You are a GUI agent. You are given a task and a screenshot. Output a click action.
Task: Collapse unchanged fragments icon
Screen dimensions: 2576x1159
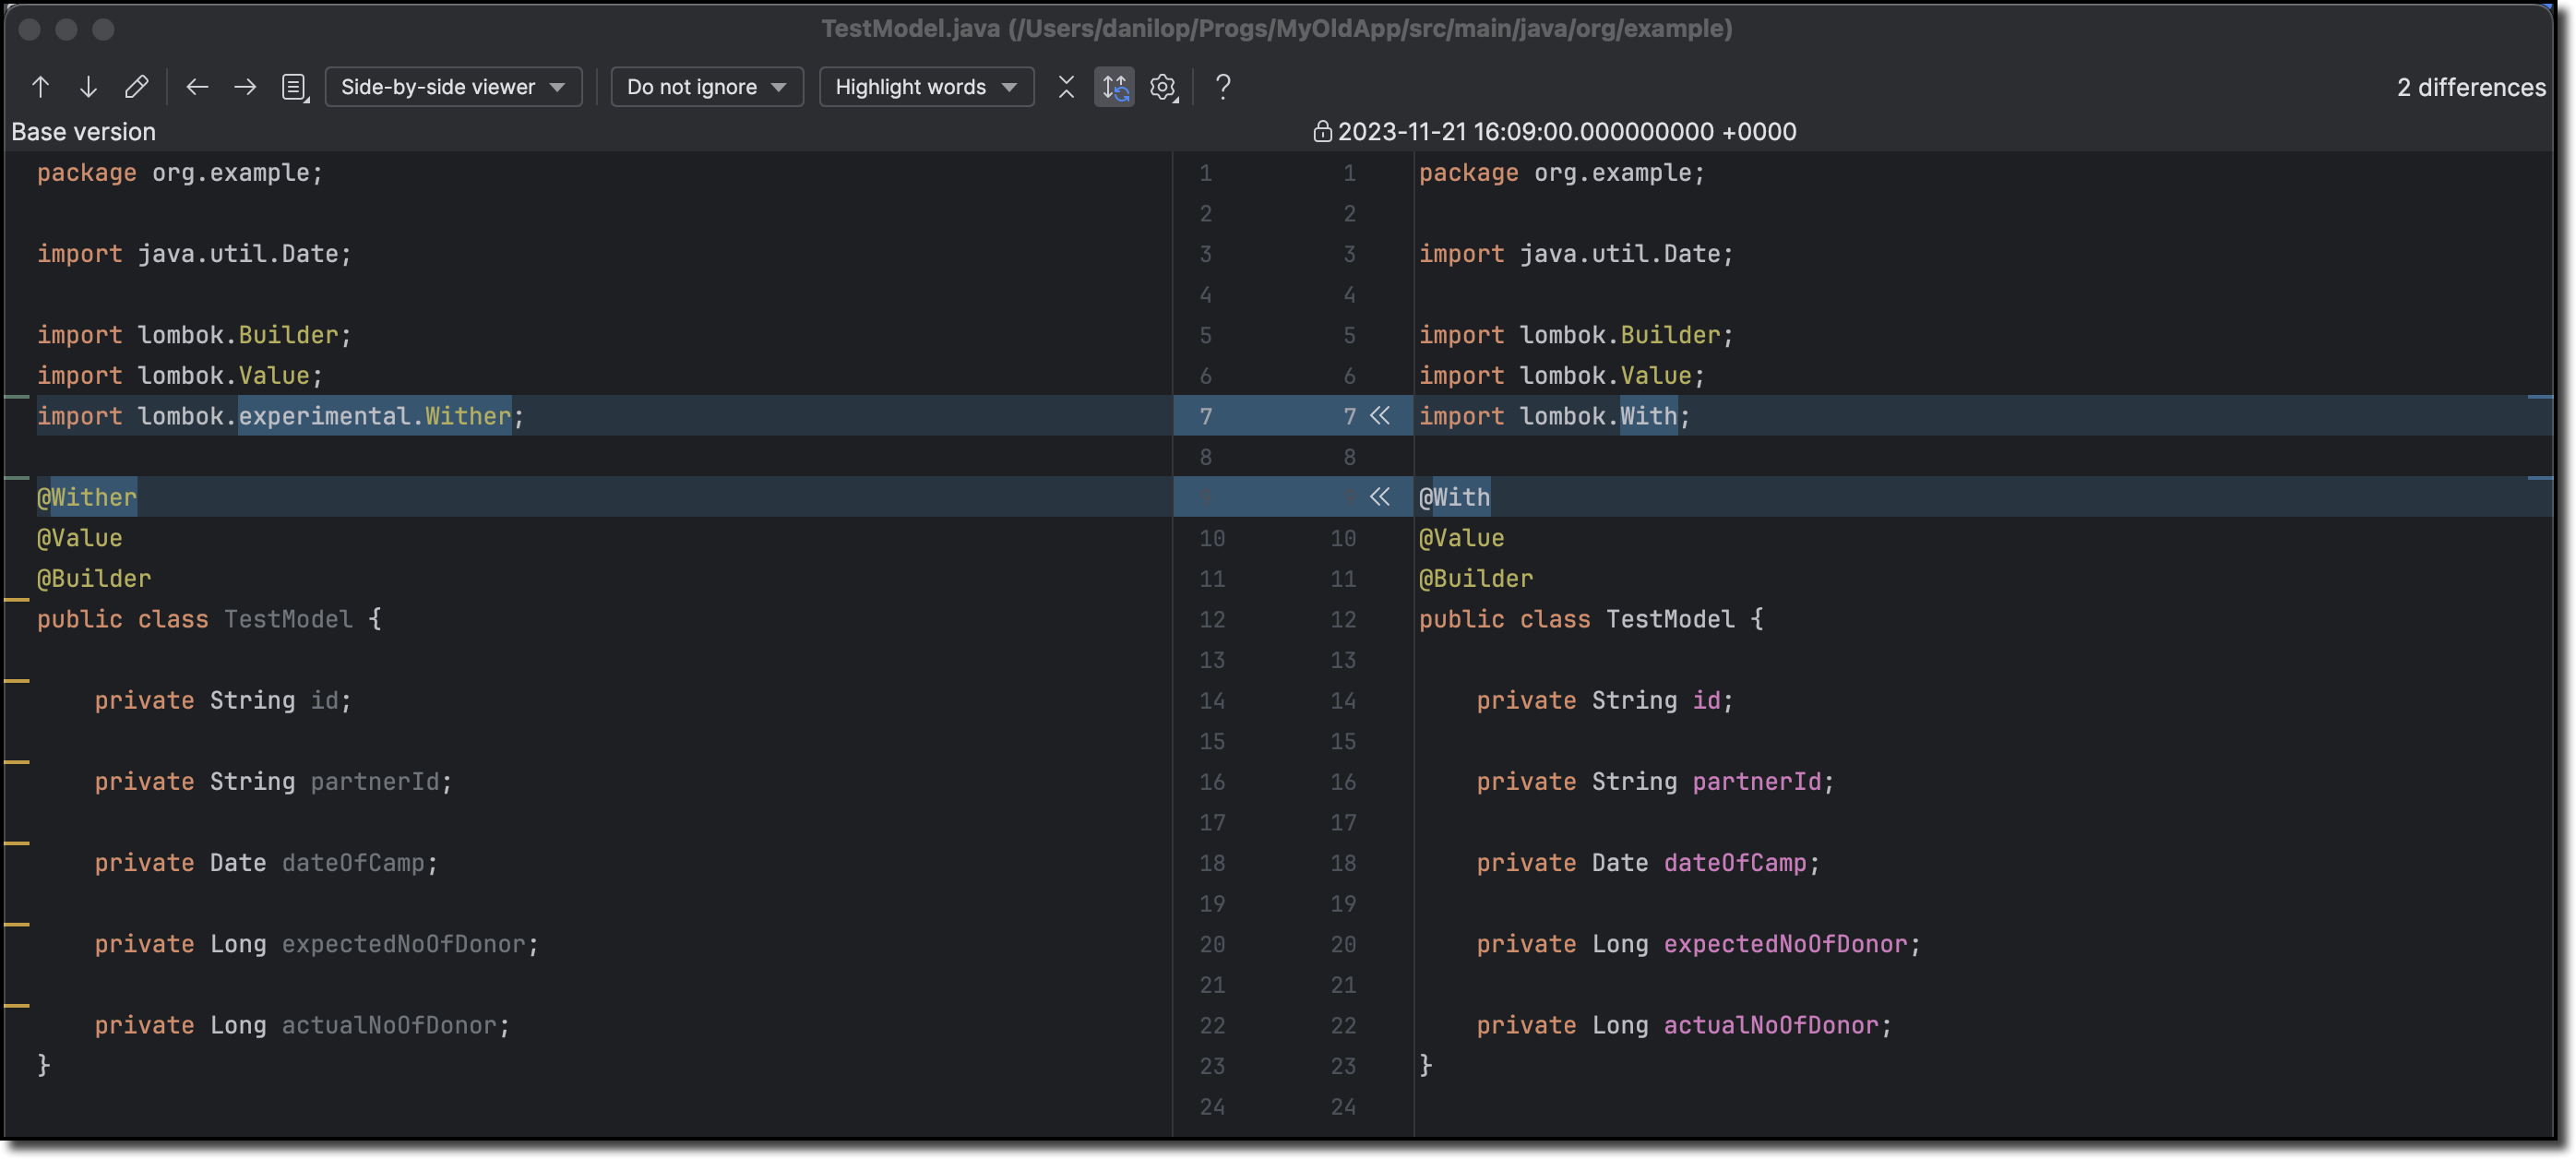coord(1066,87)
